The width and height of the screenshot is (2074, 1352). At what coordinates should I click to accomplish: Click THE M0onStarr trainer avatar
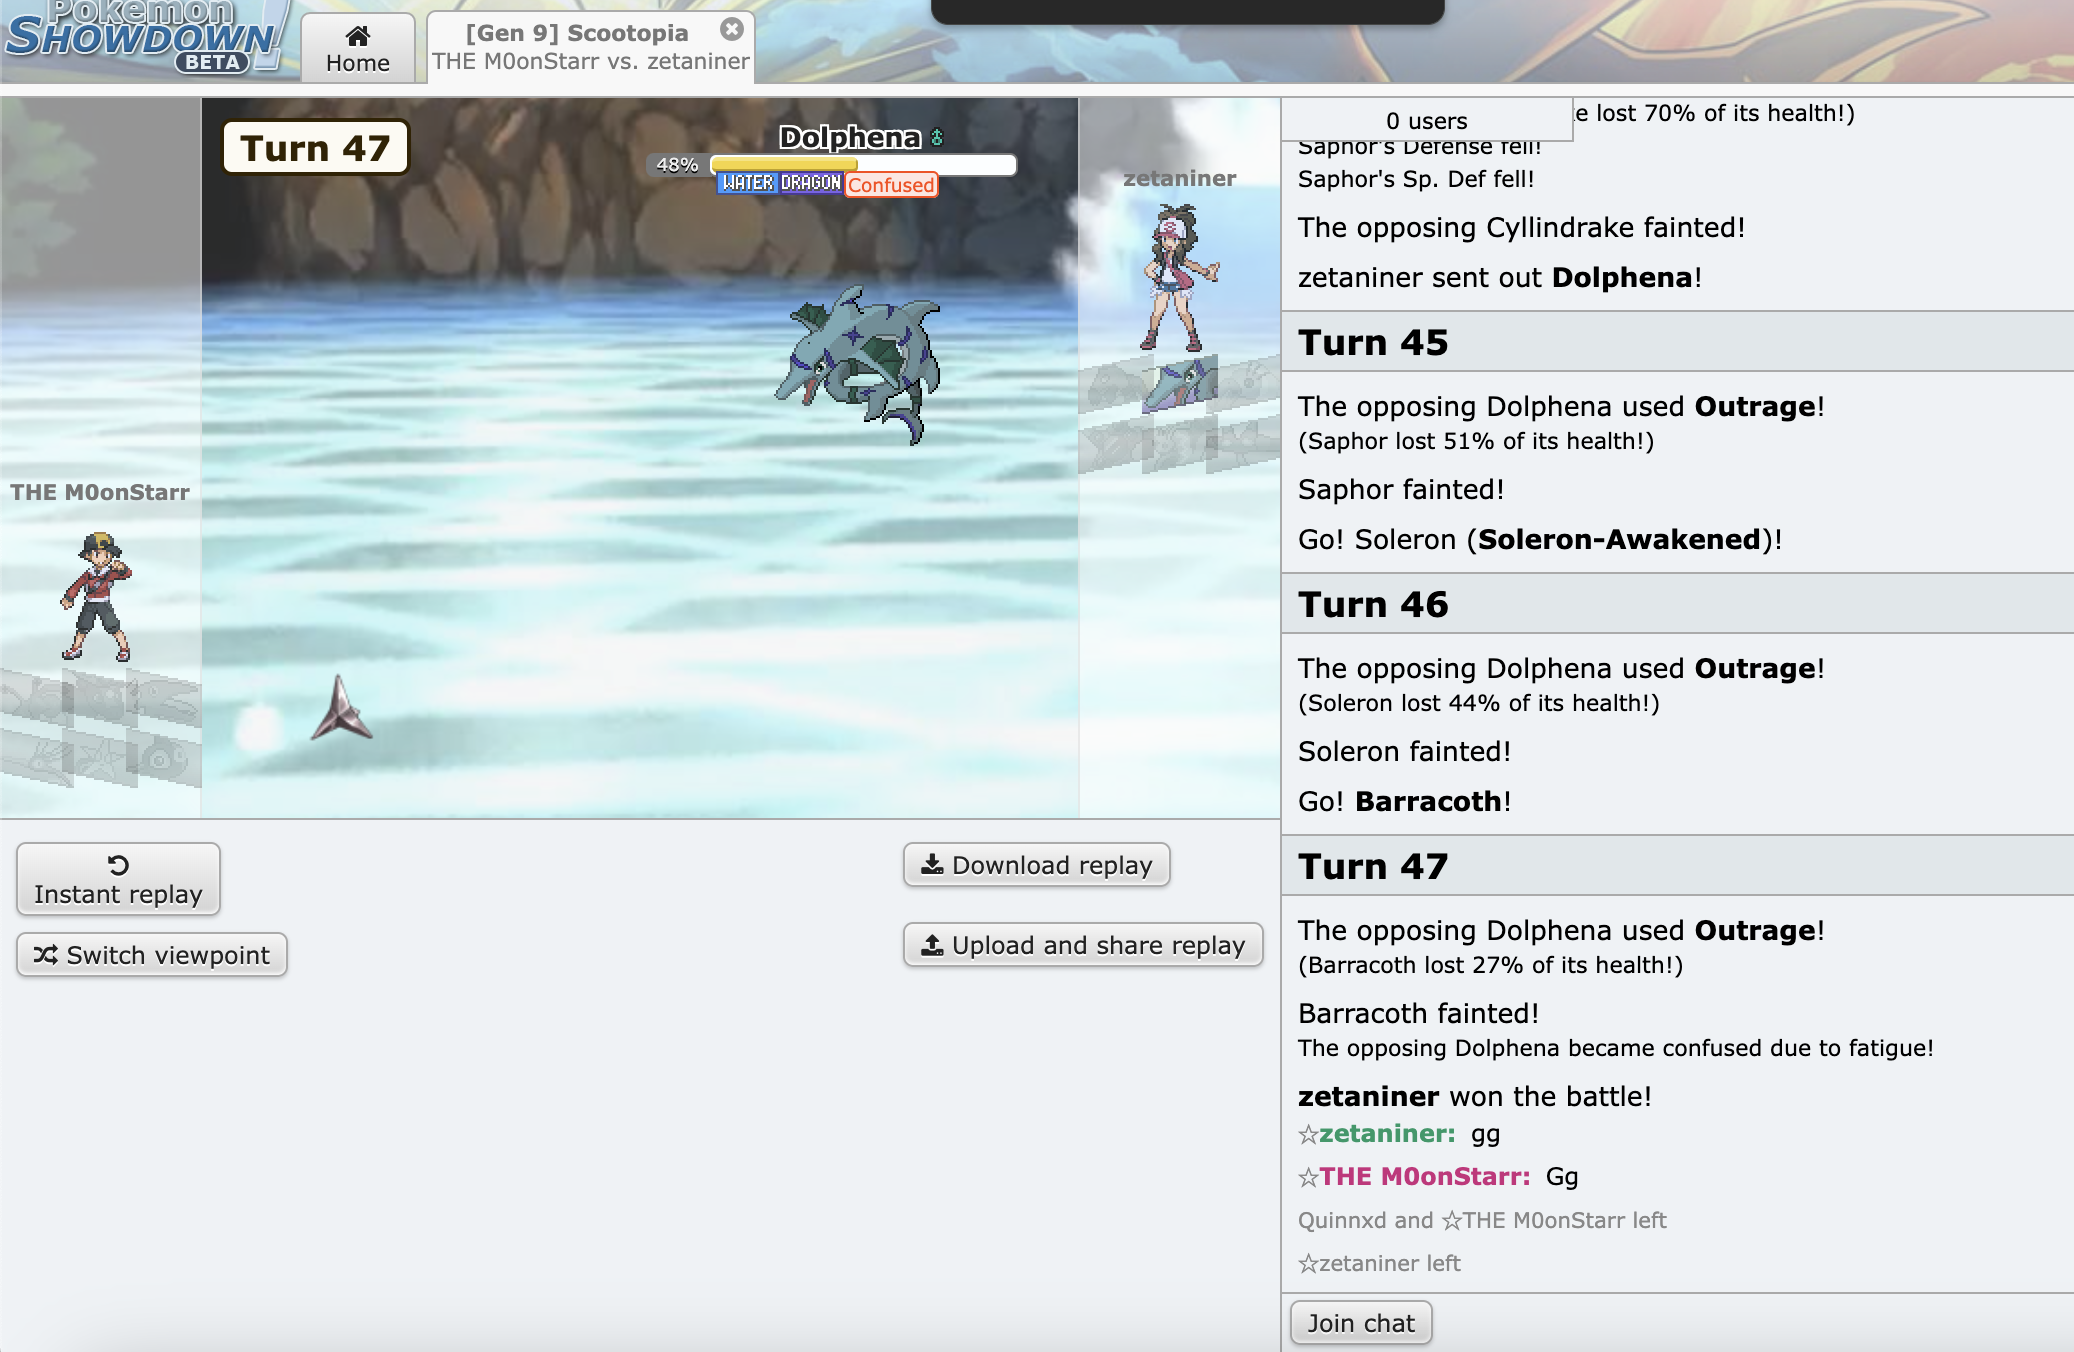click(x=97, y=596)
